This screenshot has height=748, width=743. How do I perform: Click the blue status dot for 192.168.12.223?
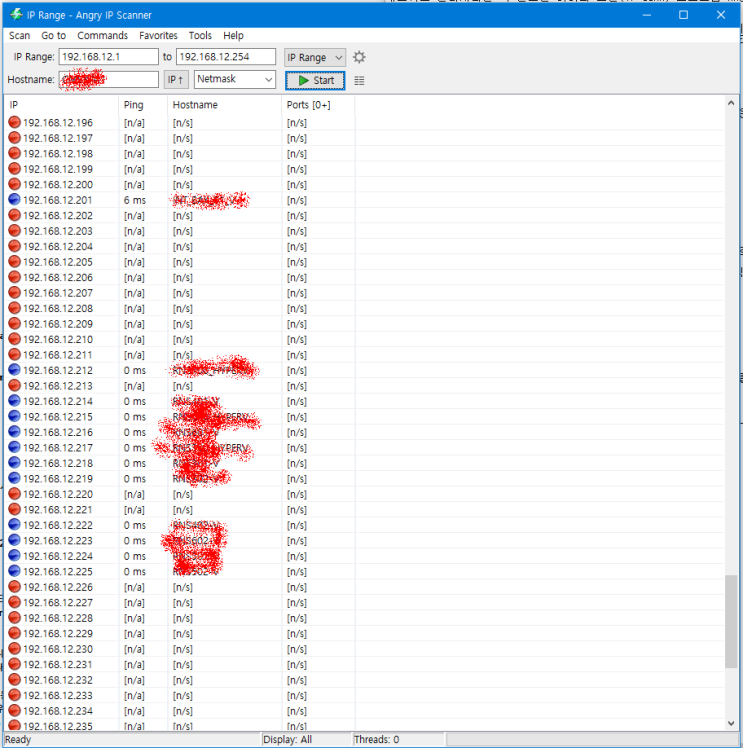click(x=14, y=540)
